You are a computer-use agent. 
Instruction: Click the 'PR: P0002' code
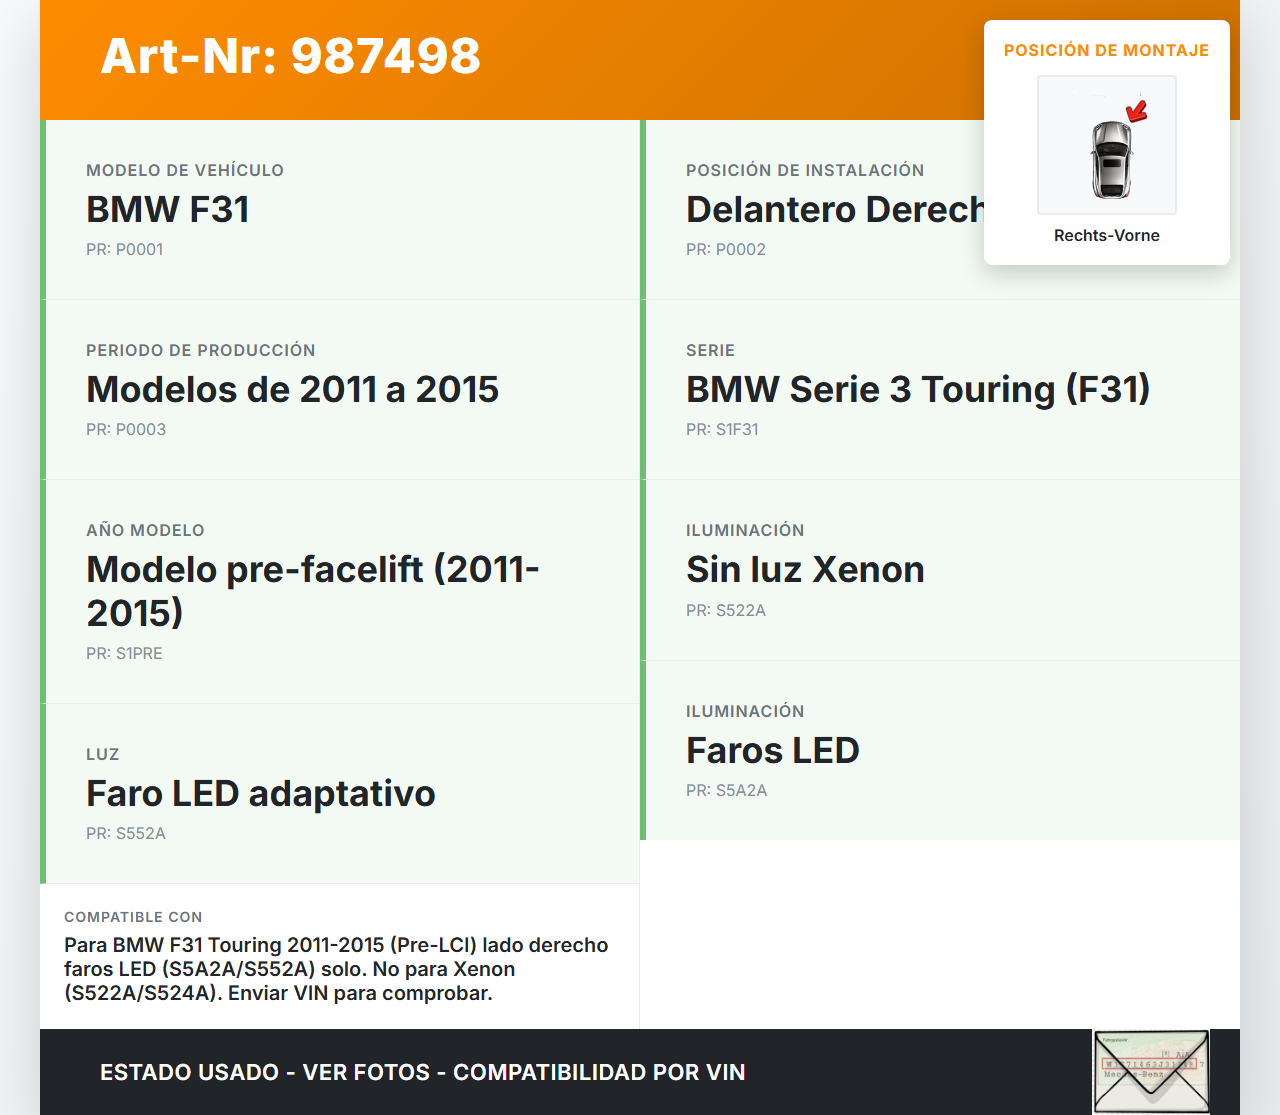[726, 249]
